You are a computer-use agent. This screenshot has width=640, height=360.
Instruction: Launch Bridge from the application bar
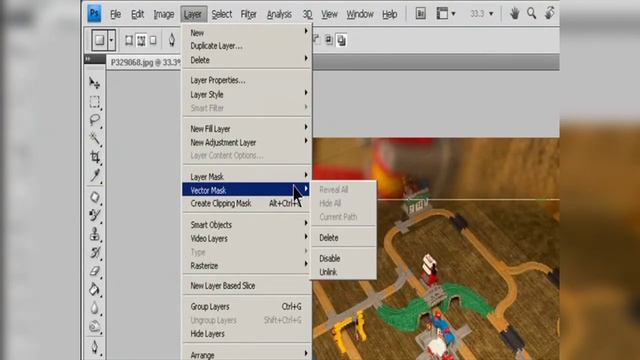tap(420, 14)
